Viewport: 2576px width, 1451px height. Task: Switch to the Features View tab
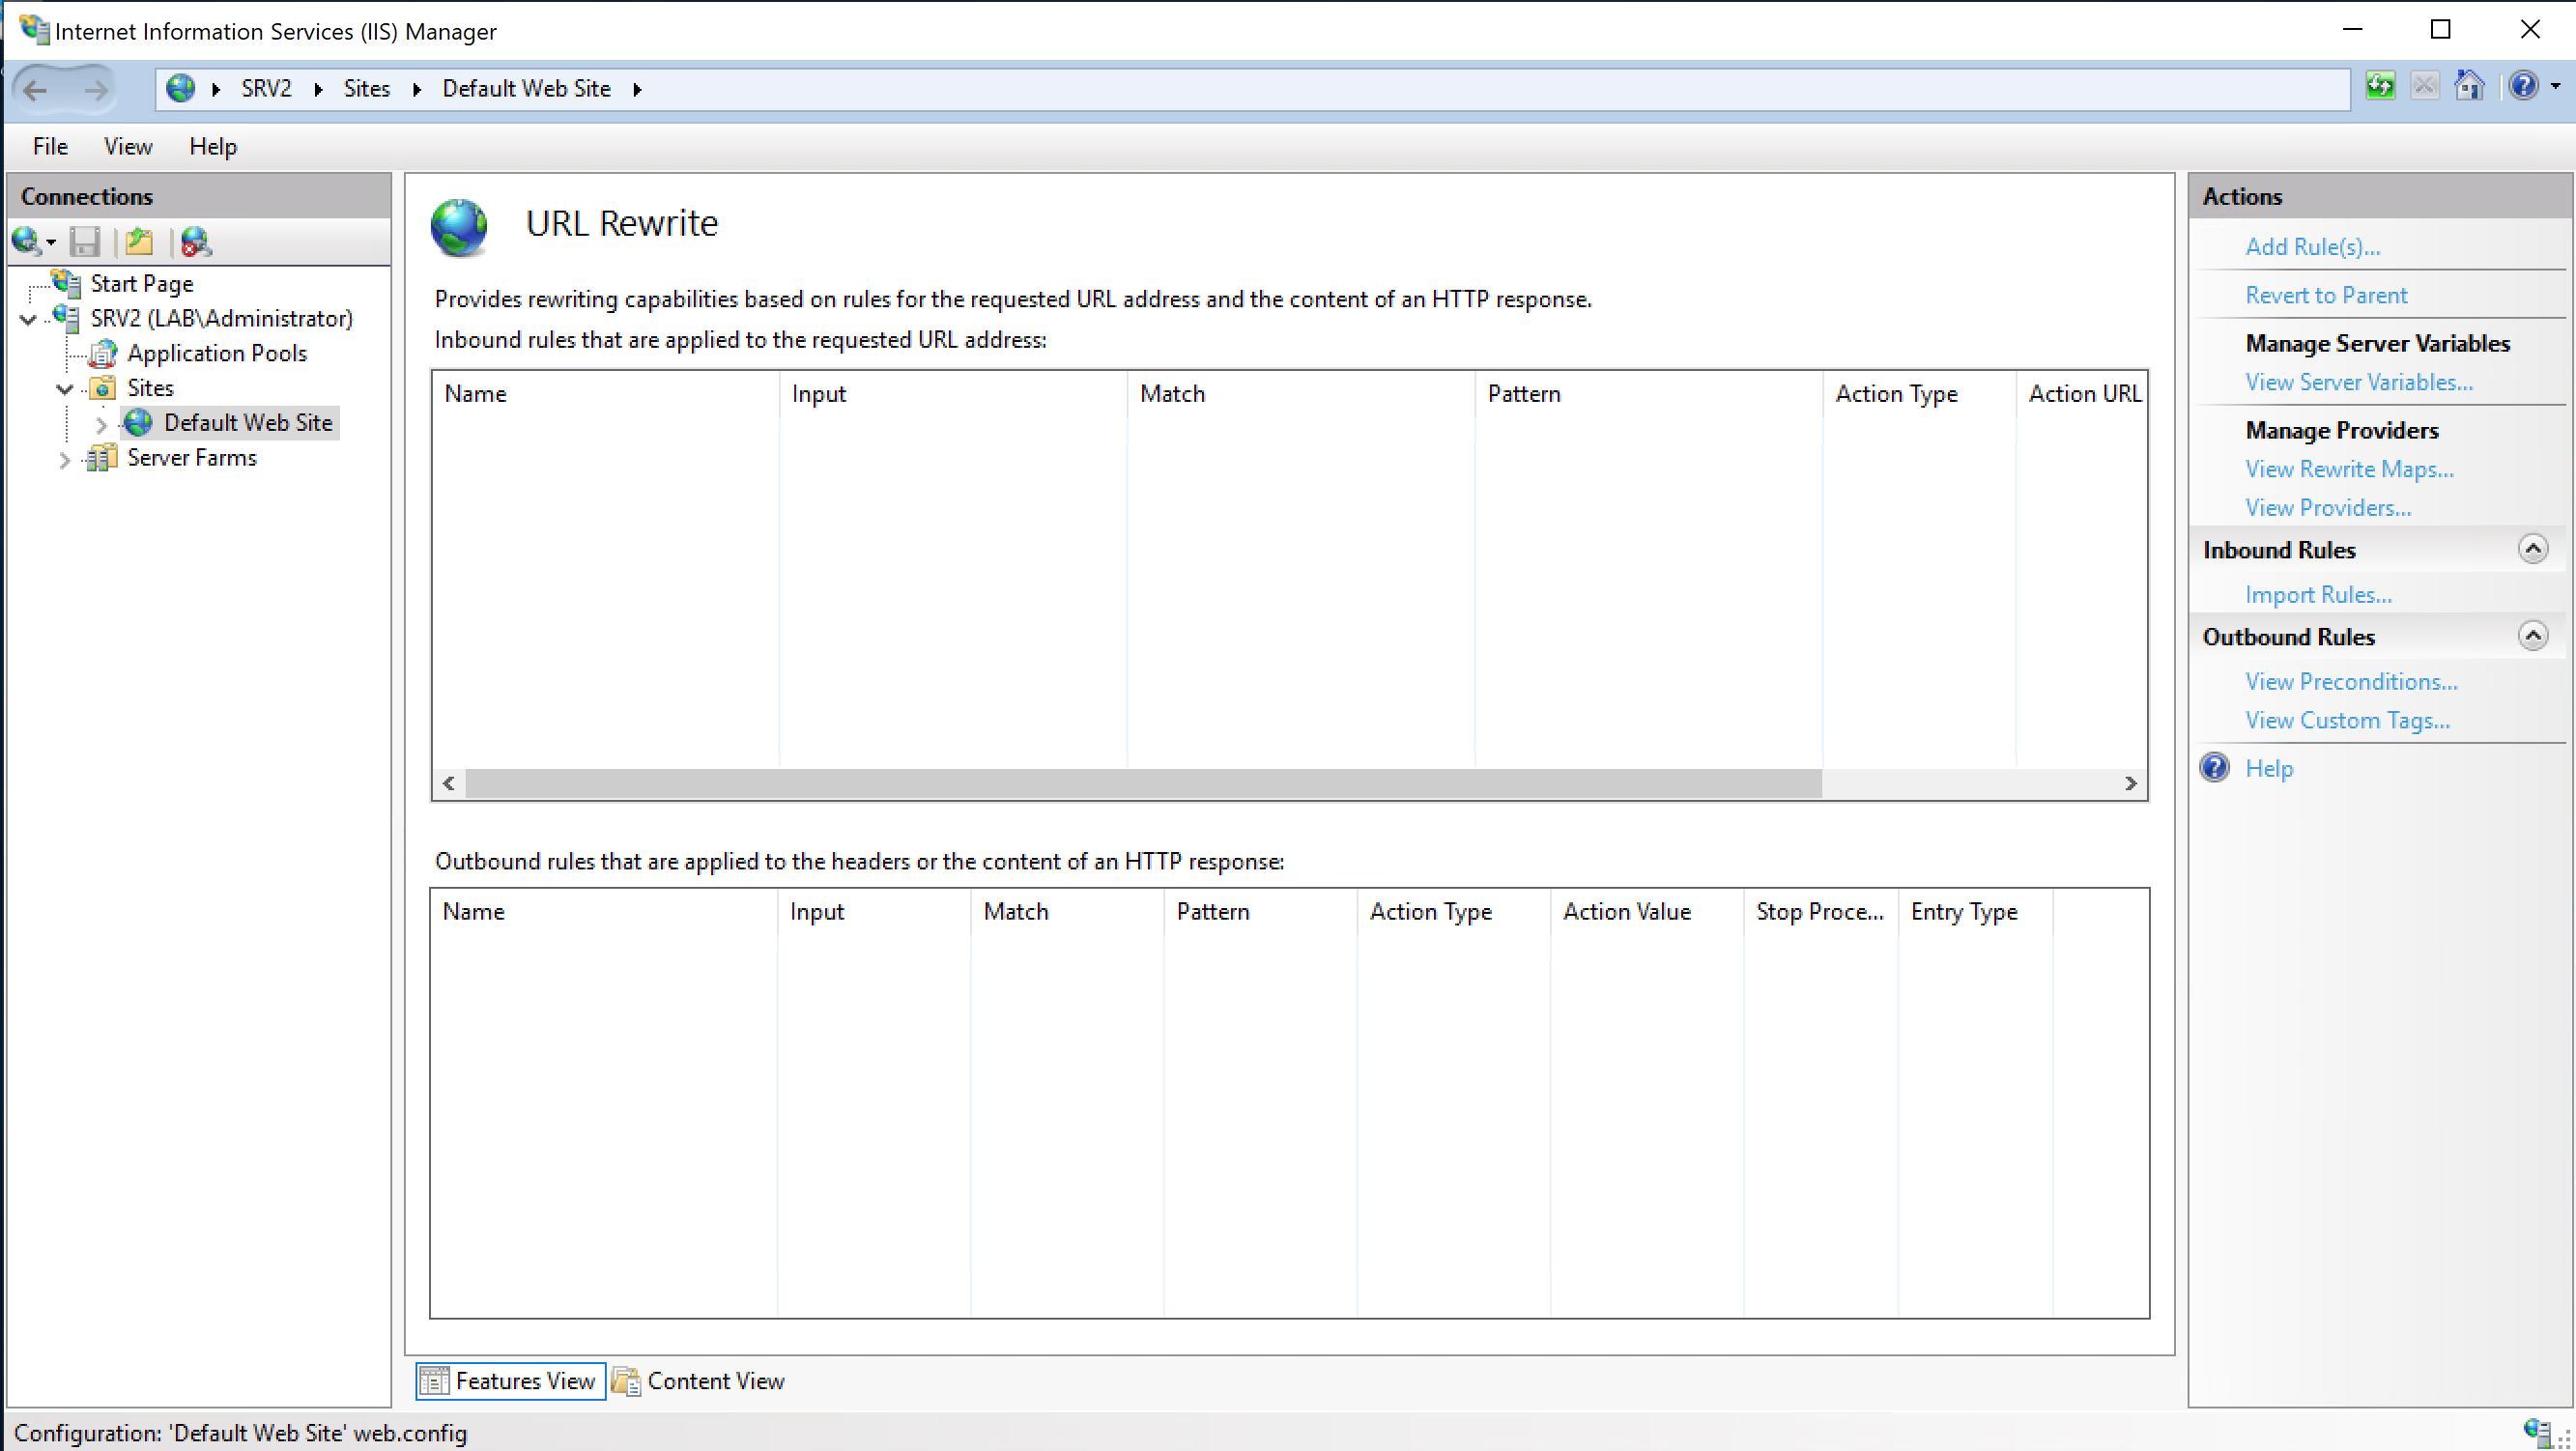[509, 1381]
